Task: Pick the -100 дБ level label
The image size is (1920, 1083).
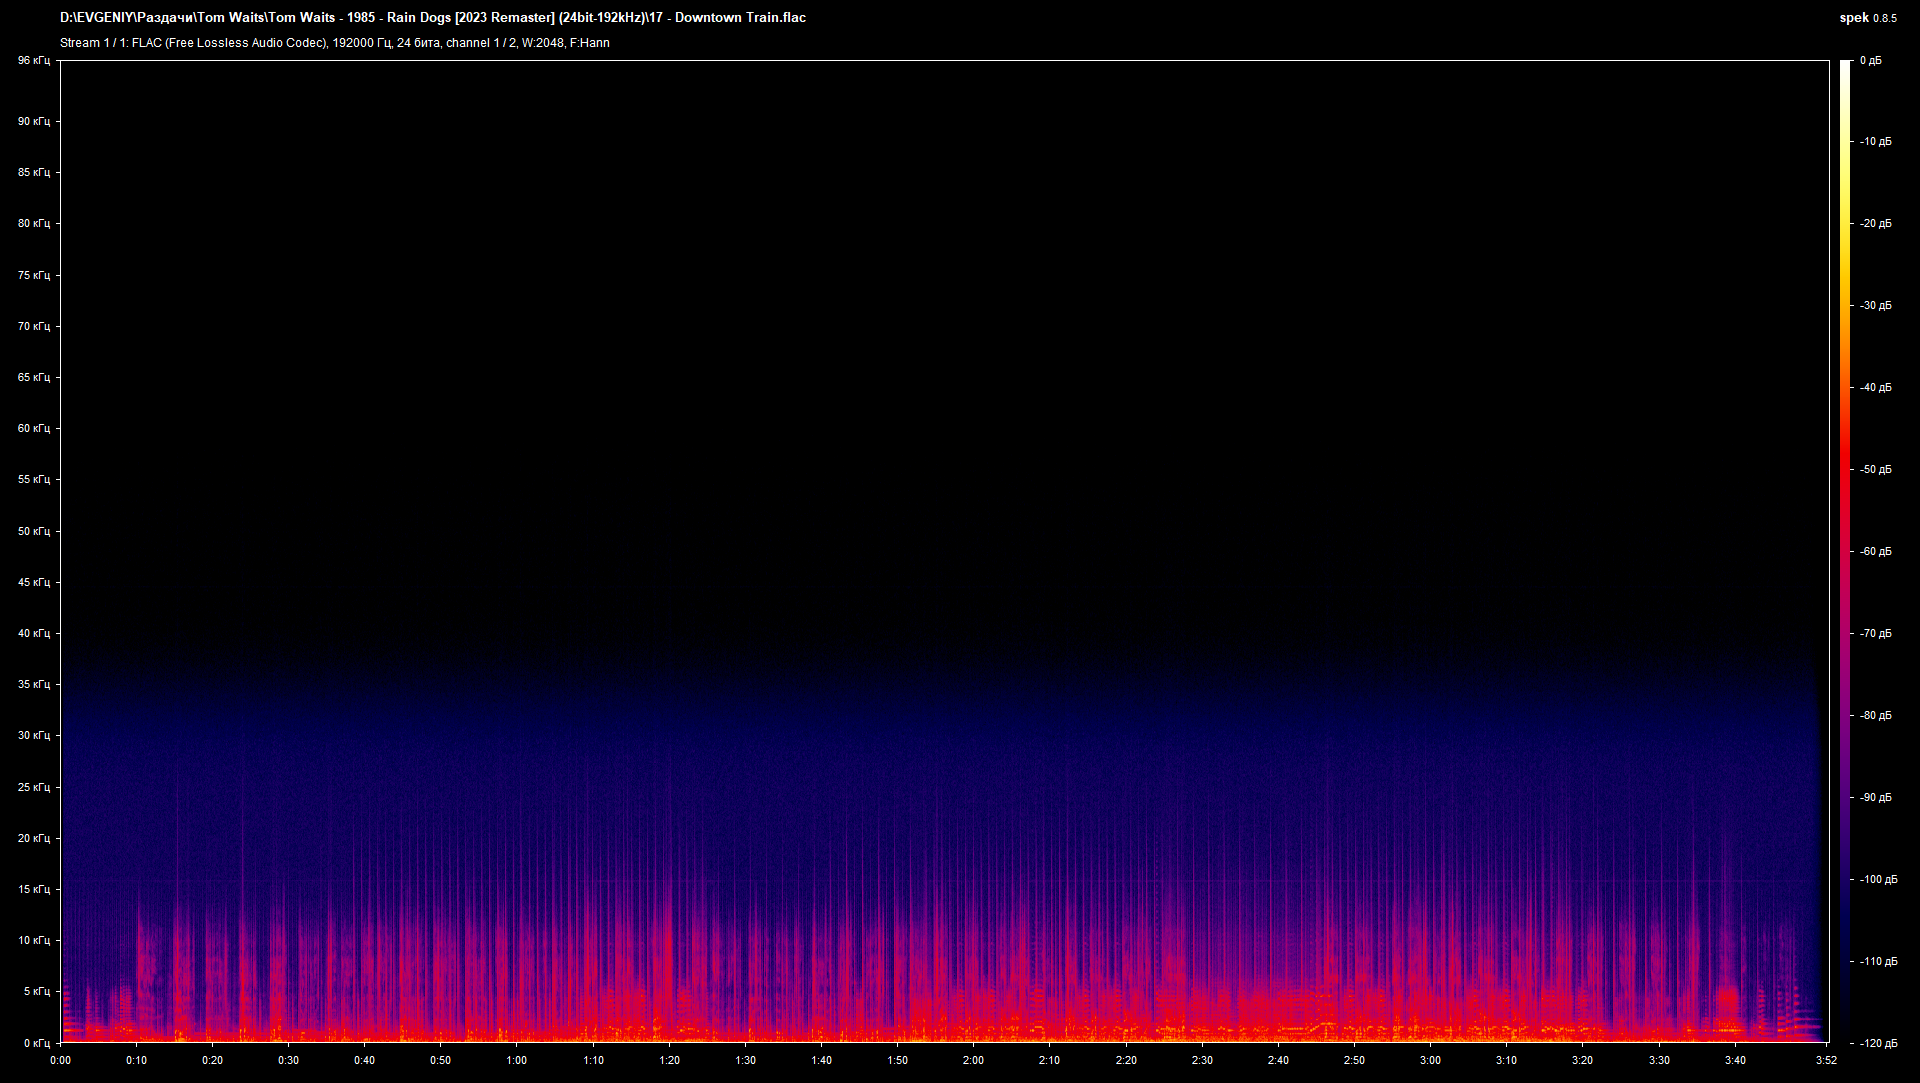Action: [x=1879, y=880]
